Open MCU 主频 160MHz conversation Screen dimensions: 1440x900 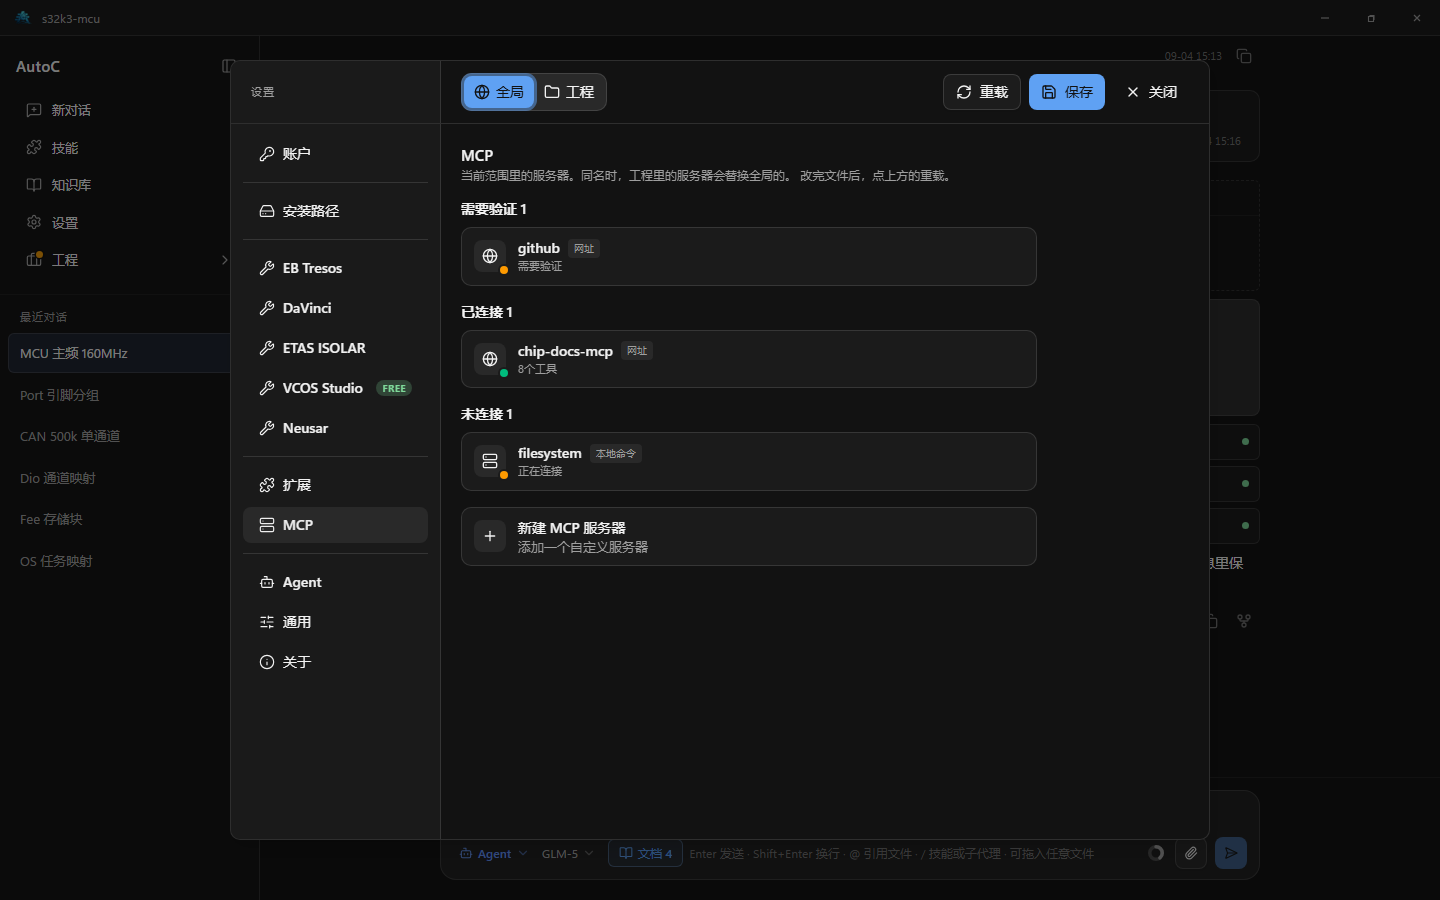pyautogui.click(x=119, y=353)
